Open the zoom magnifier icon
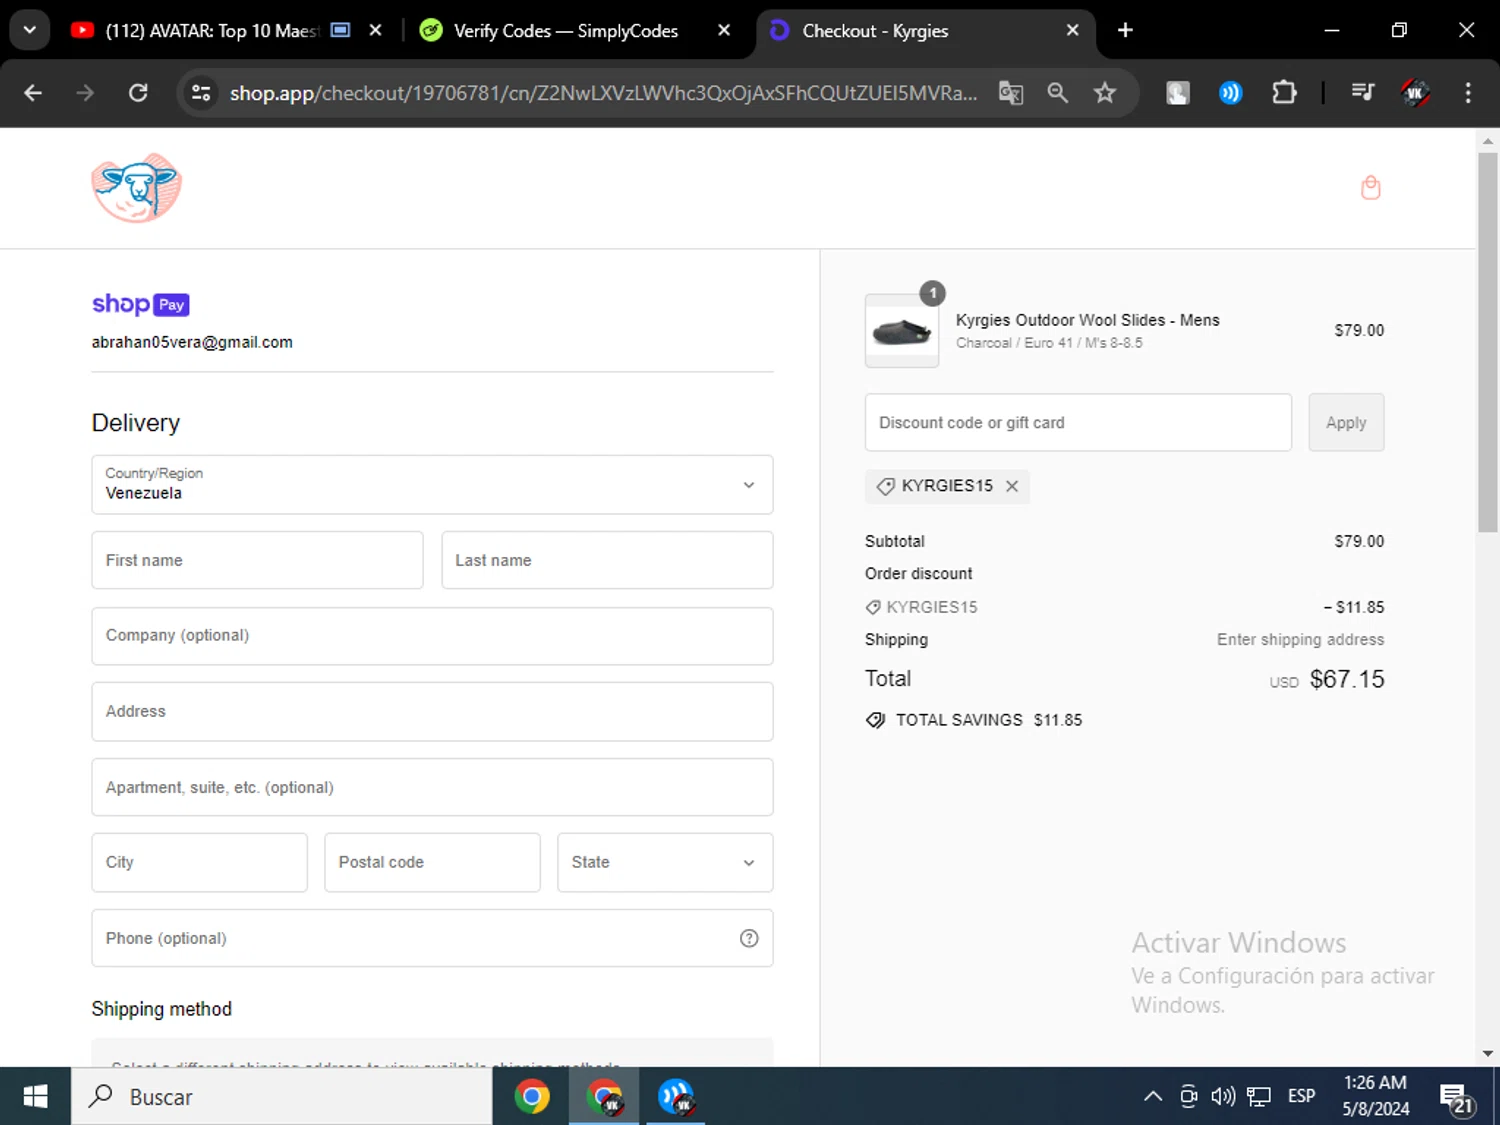Image resolution: width=1500 pixels, height=1125 pixels. 1057,93
